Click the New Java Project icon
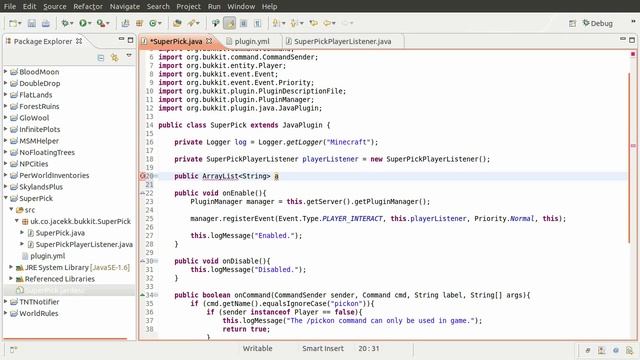Viewport: 640px width, 360px height. point(125,23)
